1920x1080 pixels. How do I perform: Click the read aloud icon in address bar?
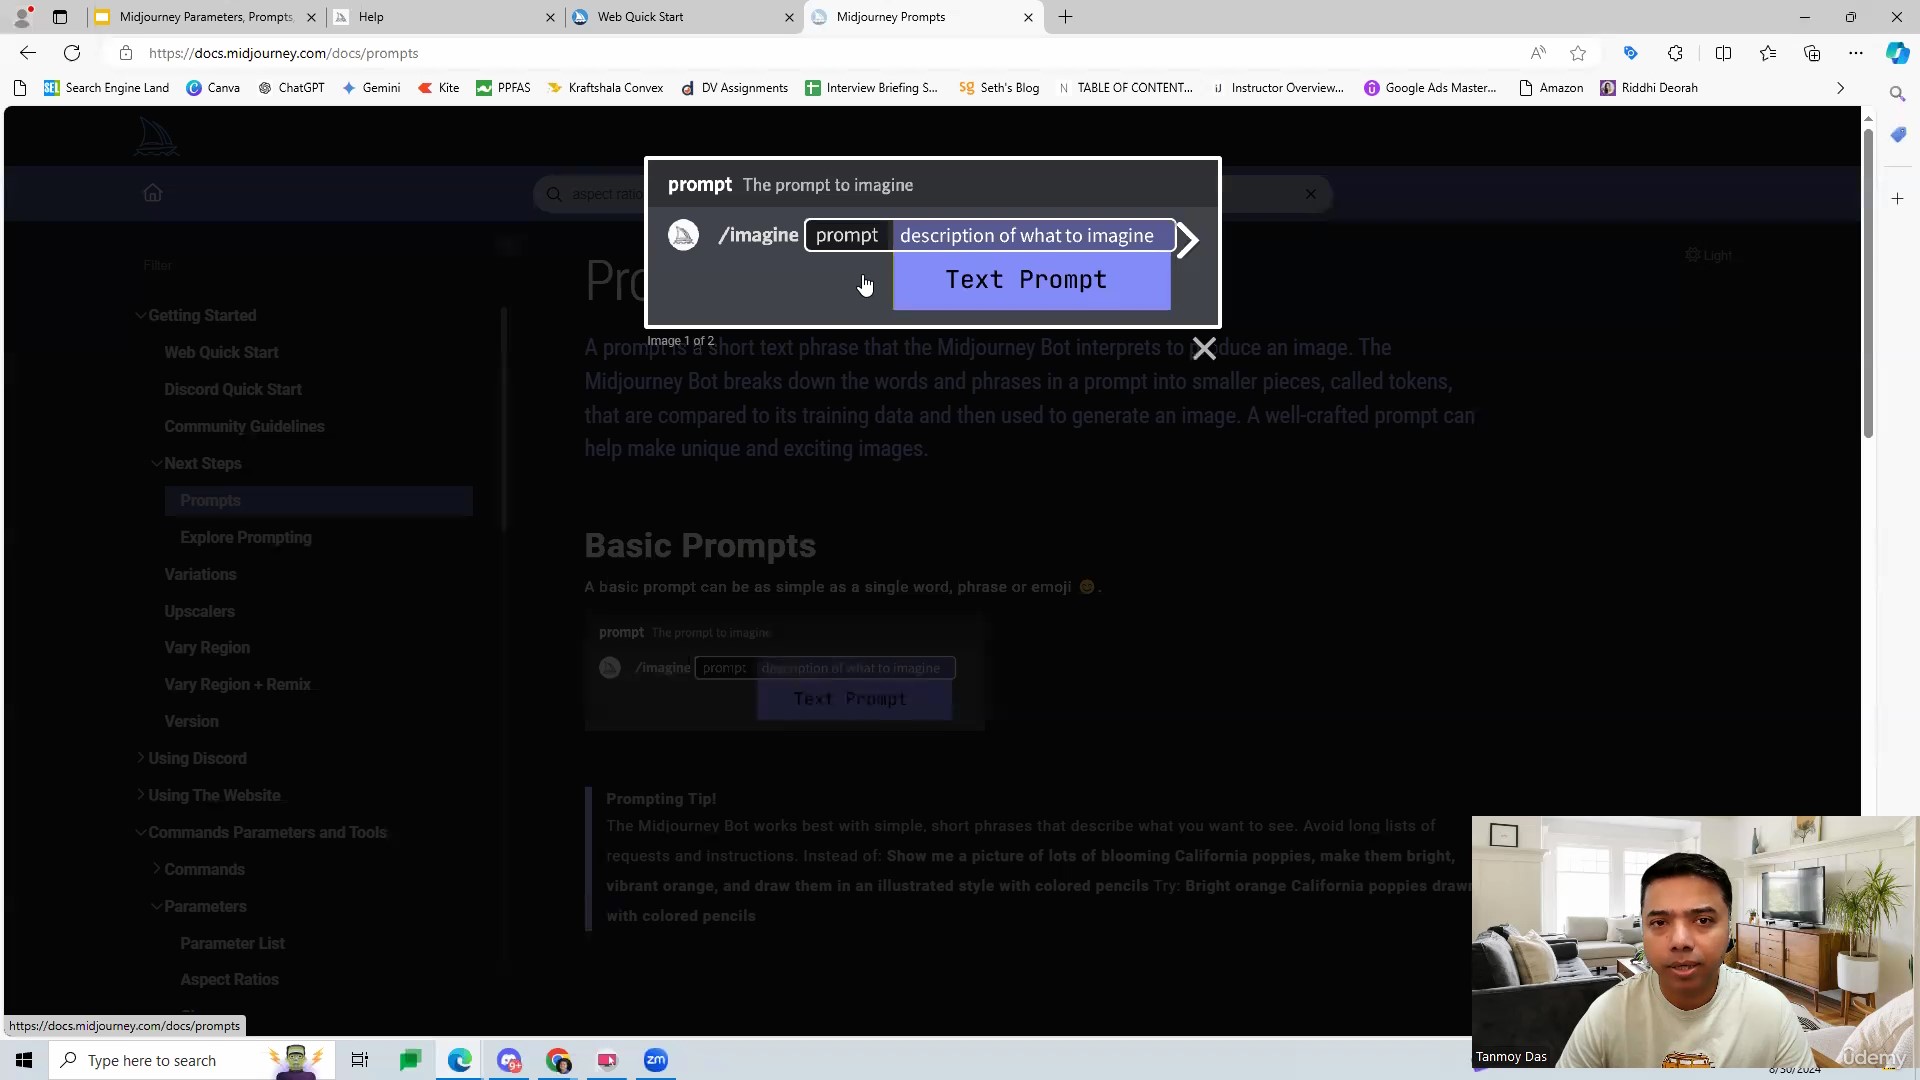[1538, 53]
